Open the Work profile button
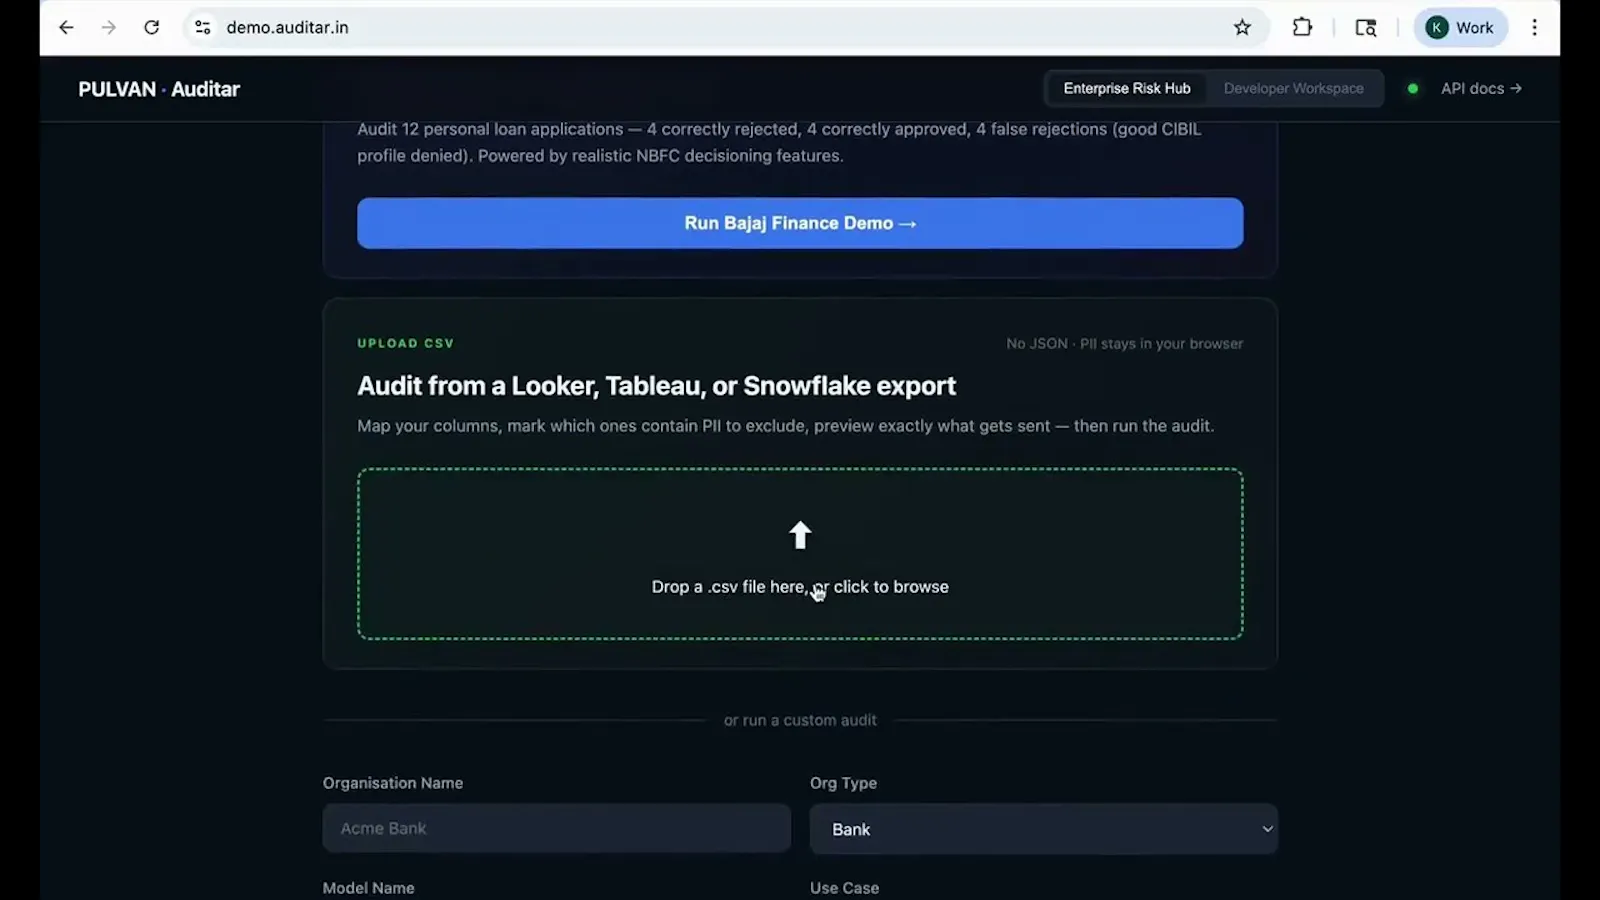Image resolution: width=1600 pixels, height=900 pixels. point(1460,27)
